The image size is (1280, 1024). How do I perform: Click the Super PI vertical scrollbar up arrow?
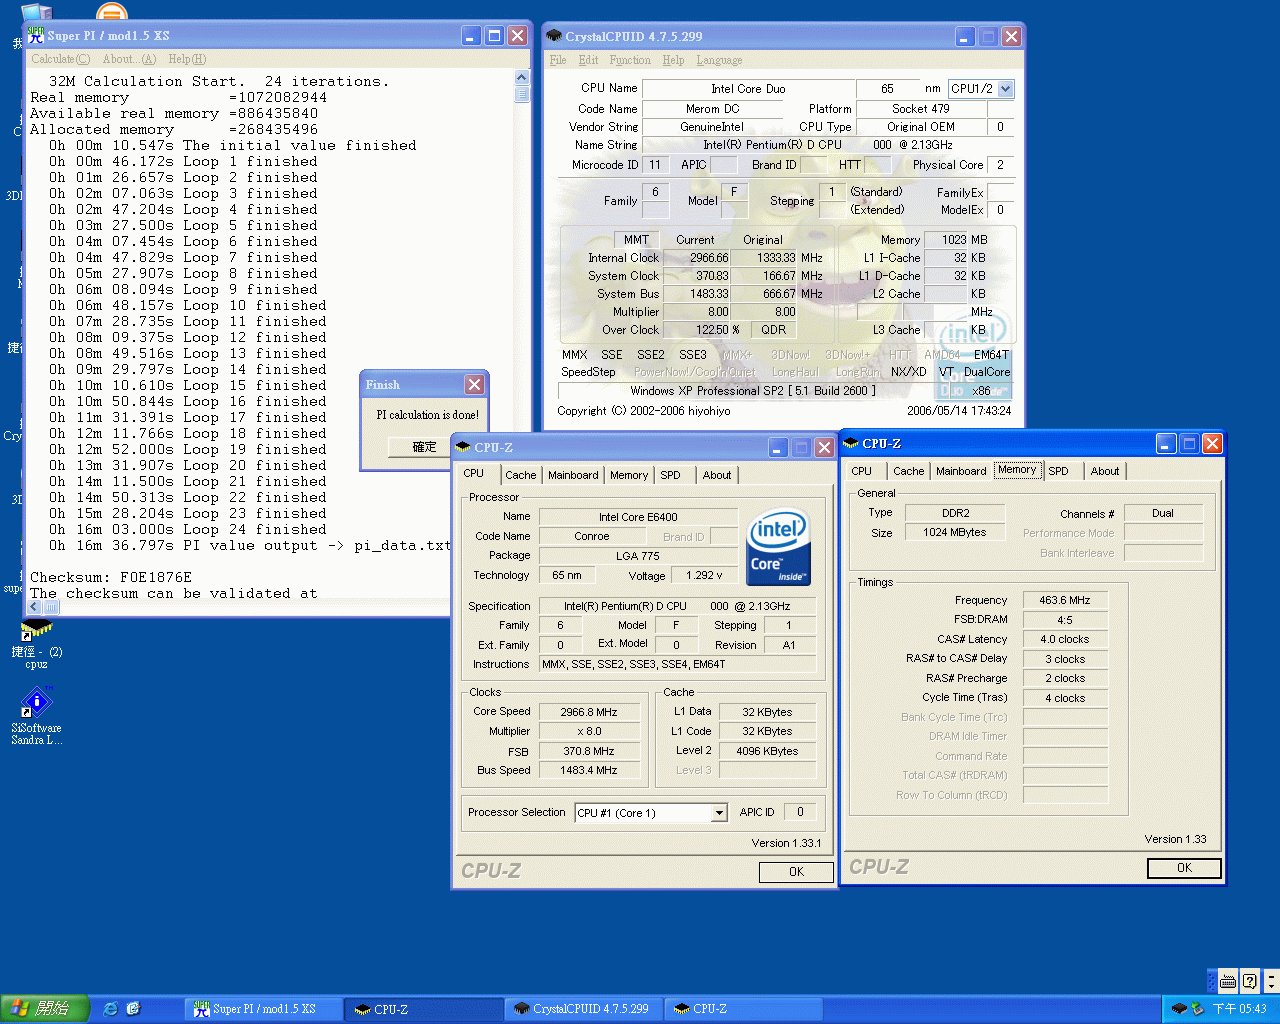tap(521, 77)
